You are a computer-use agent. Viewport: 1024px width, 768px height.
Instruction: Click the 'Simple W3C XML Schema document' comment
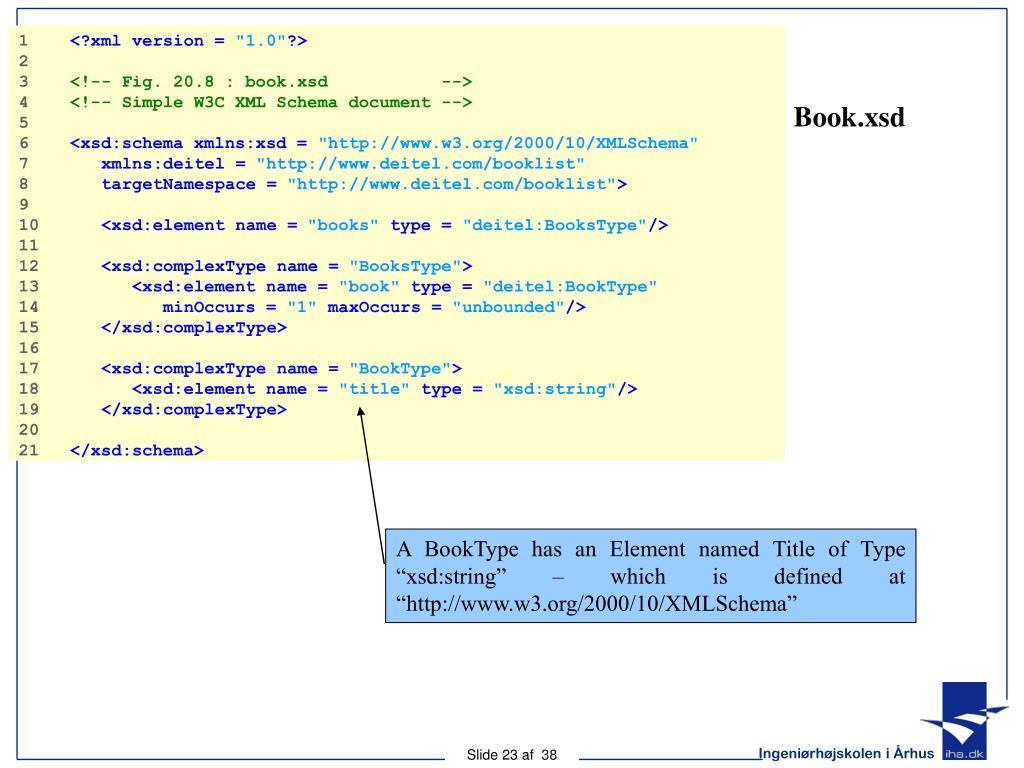coord(270,103)
